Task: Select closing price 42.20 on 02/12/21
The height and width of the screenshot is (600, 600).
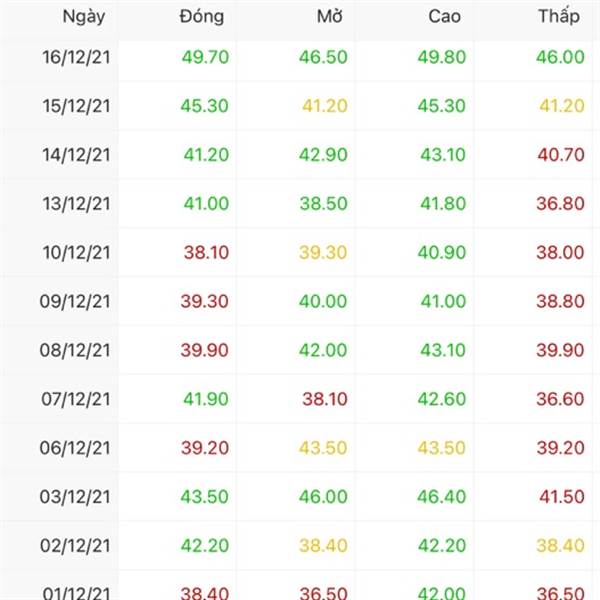Action: [x=205, y=546]
